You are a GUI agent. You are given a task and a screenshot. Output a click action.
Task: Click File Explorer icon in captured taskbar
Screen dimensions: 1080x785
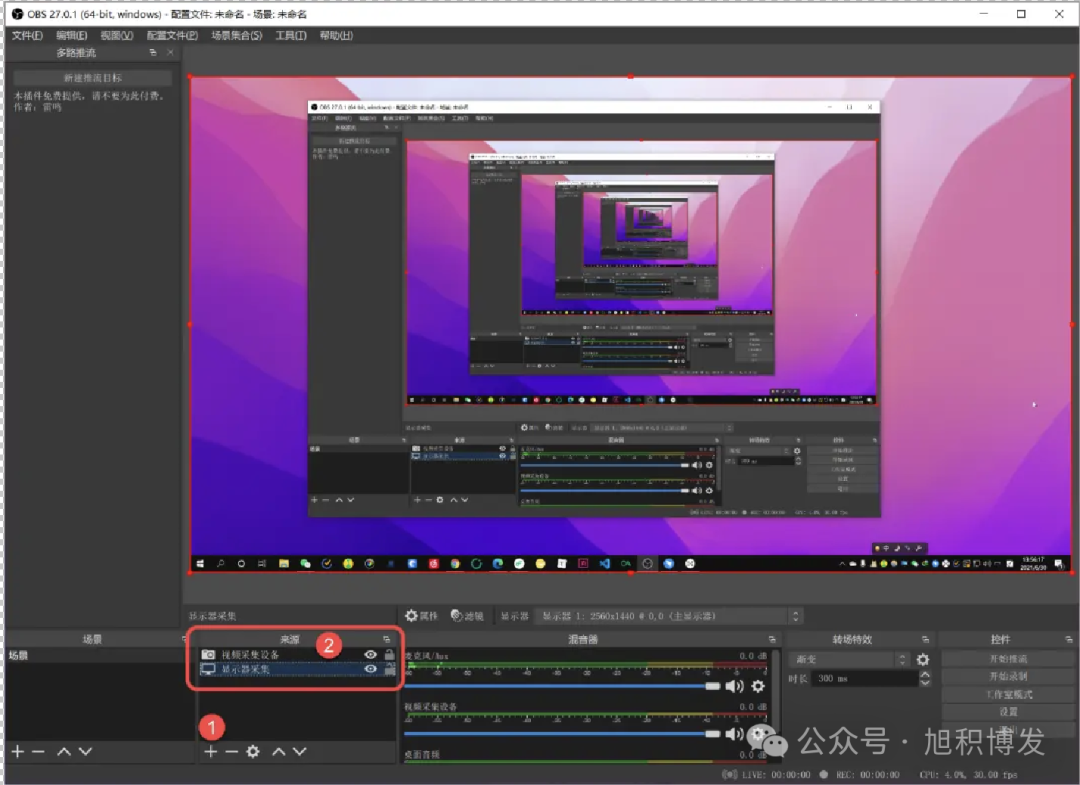point(284,564)
